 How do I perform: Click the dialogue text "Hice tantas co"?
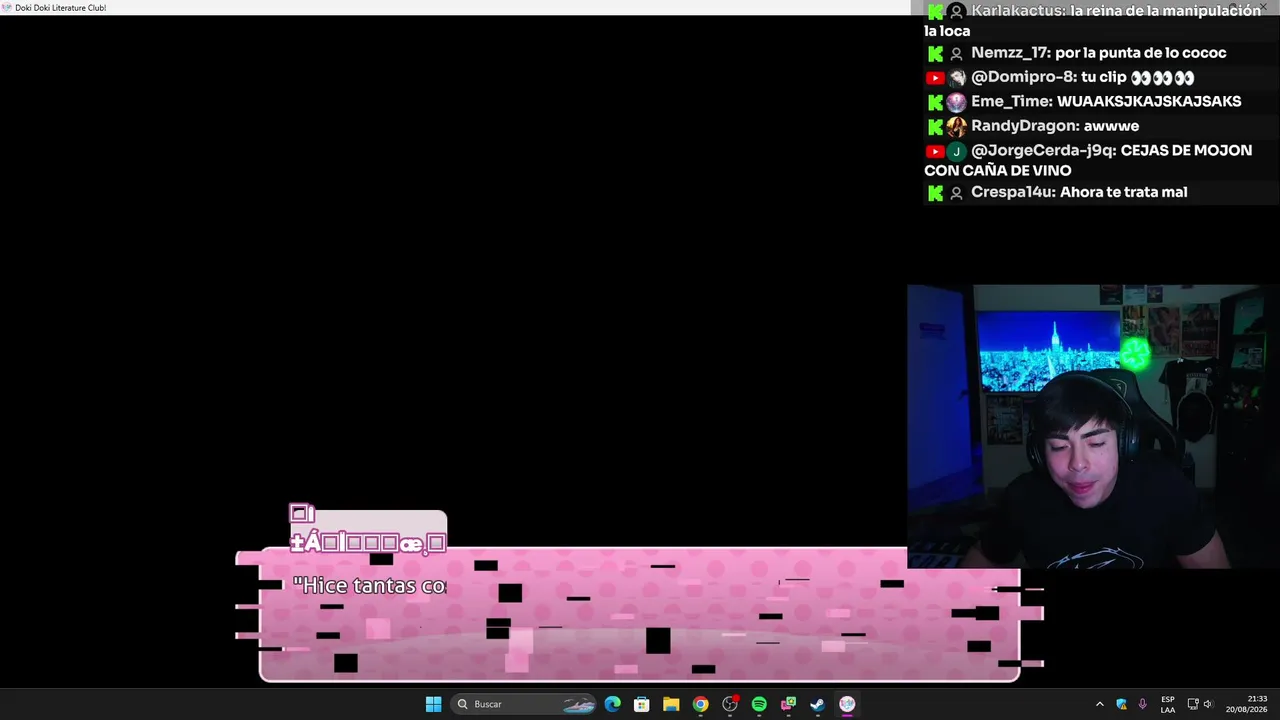tap(370, 586)
